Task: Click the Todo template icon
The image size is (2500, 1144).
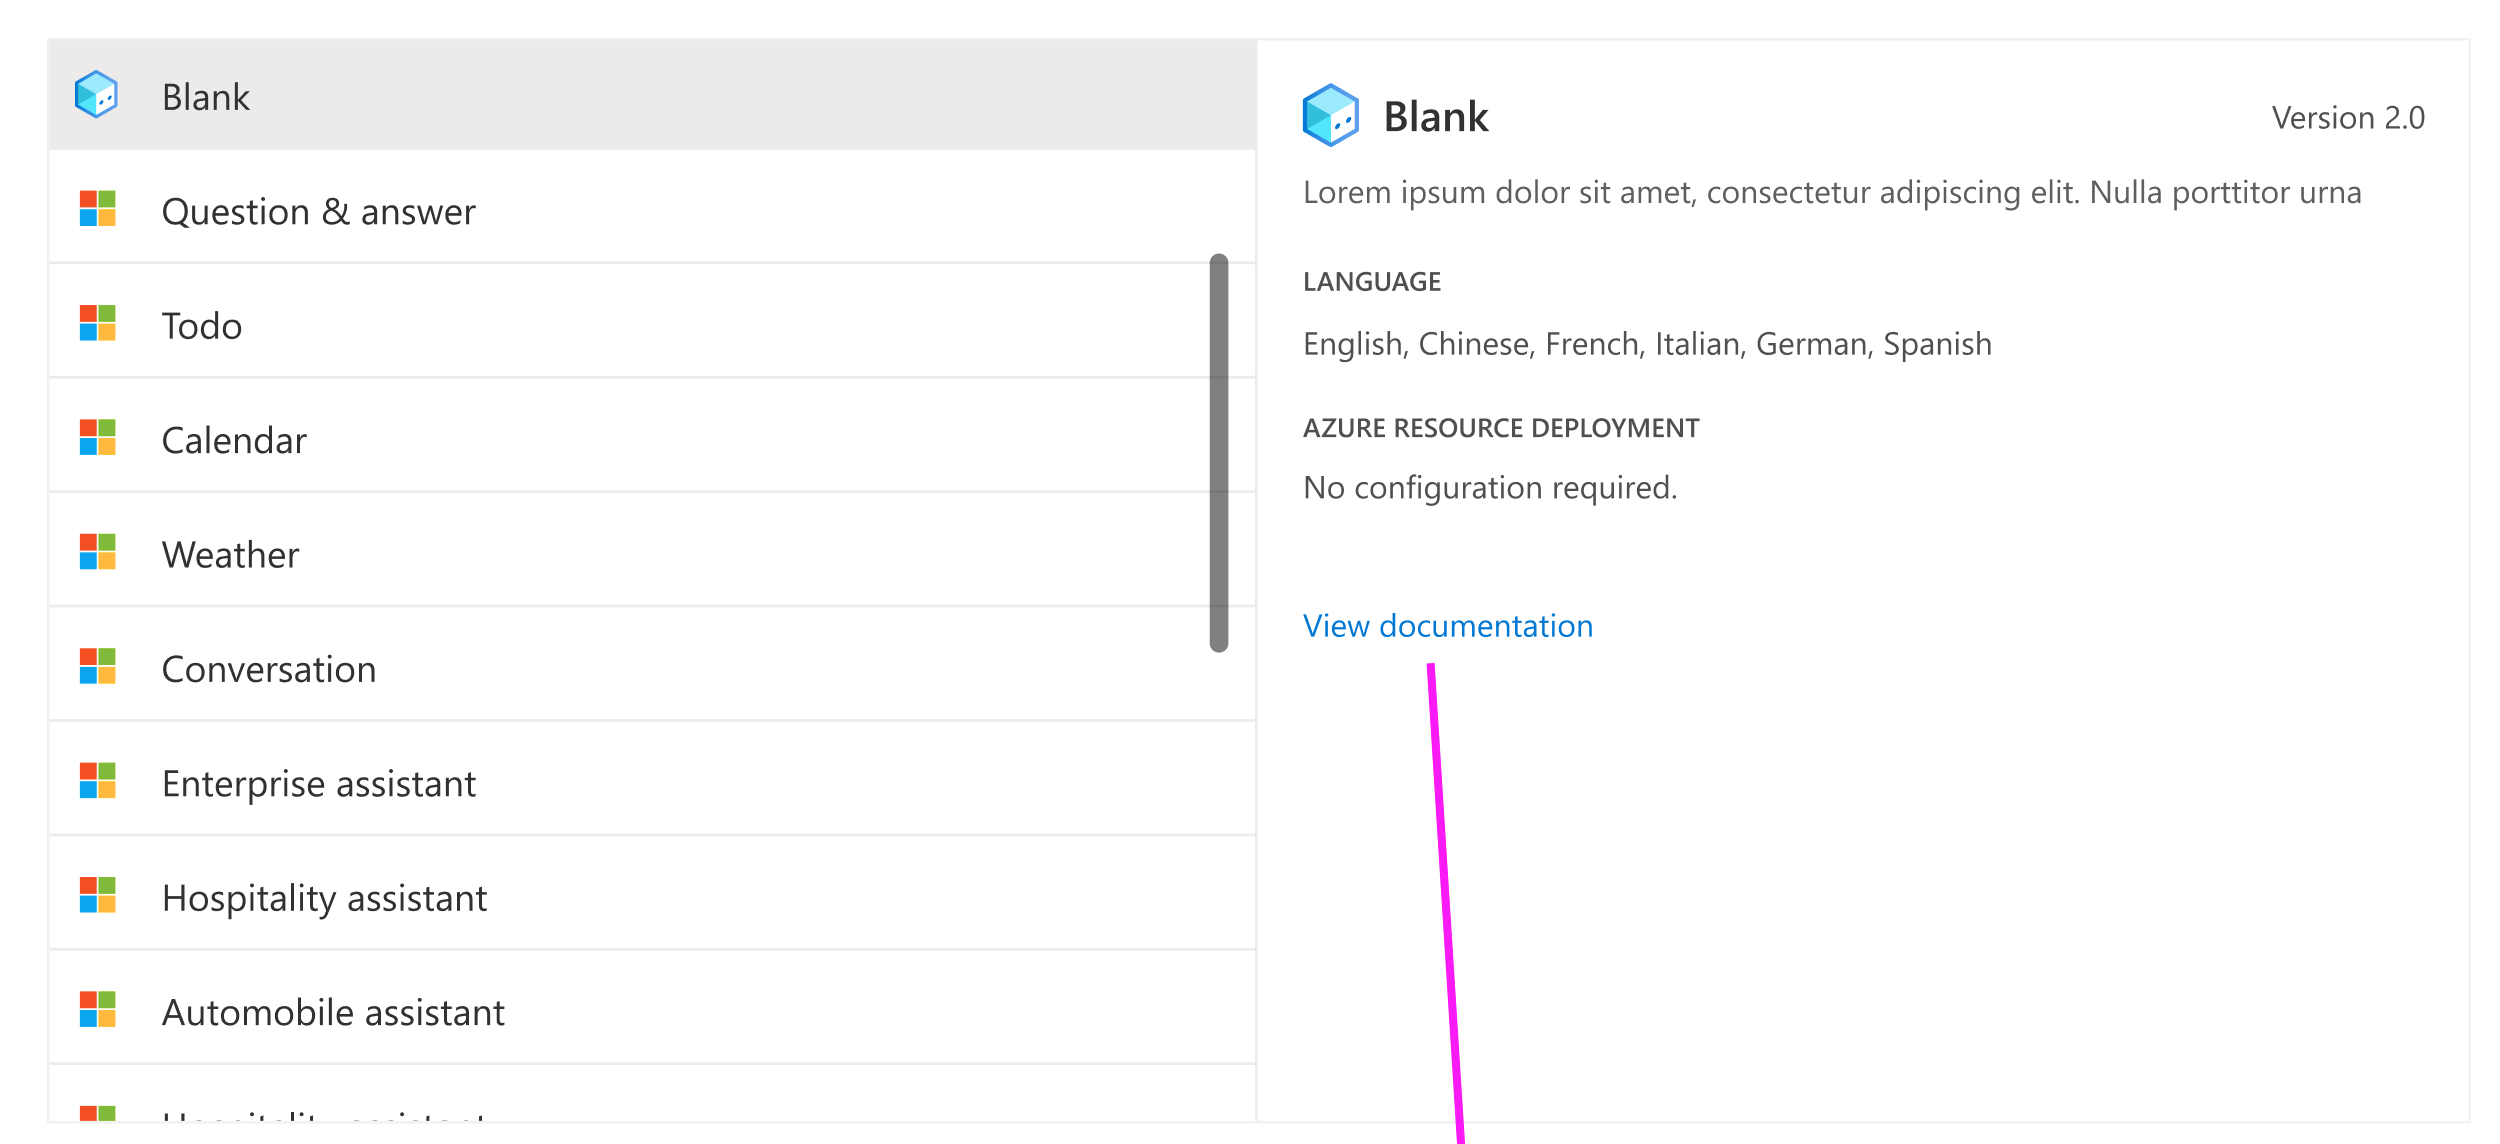Action: pos(97,324)
